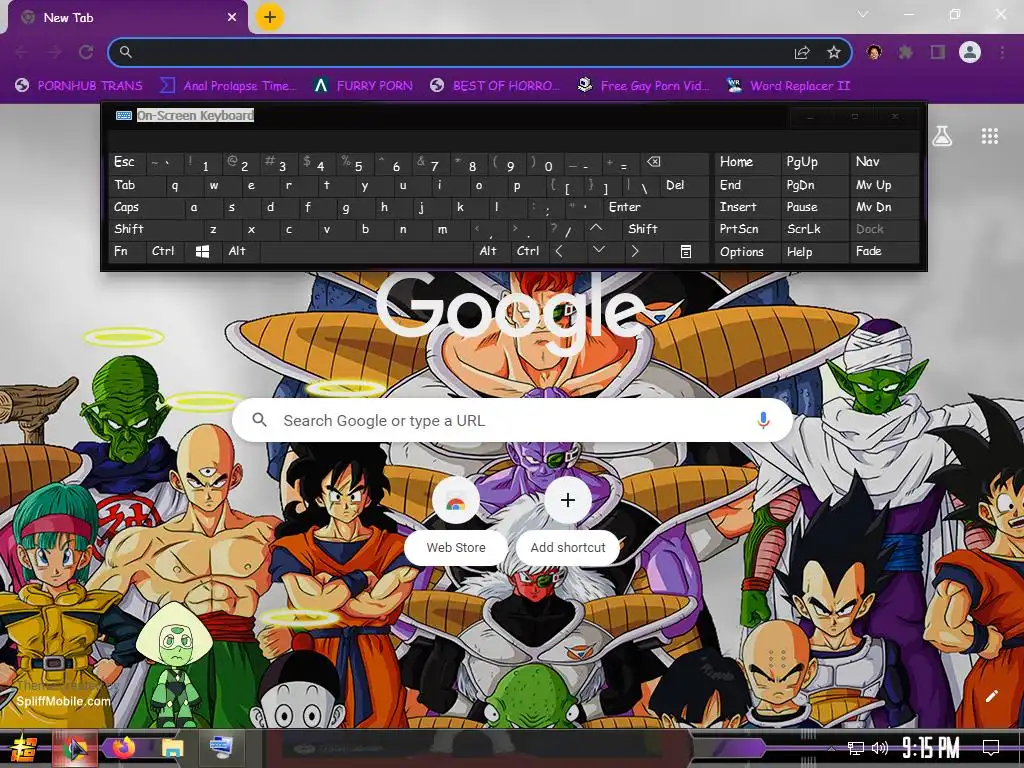The image size is (1024, 768).
Task: Click the Insert key on keyboard
Action: pyautogui.click(x=748, y=207)
